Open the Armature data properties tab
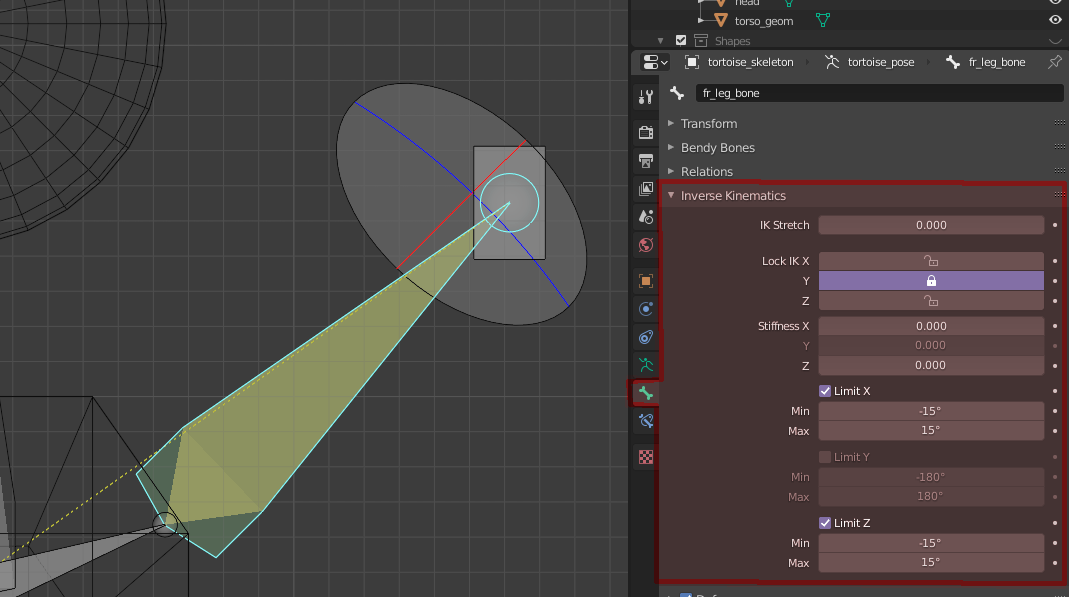The image size is (1069, 597). tap(646, 365)
